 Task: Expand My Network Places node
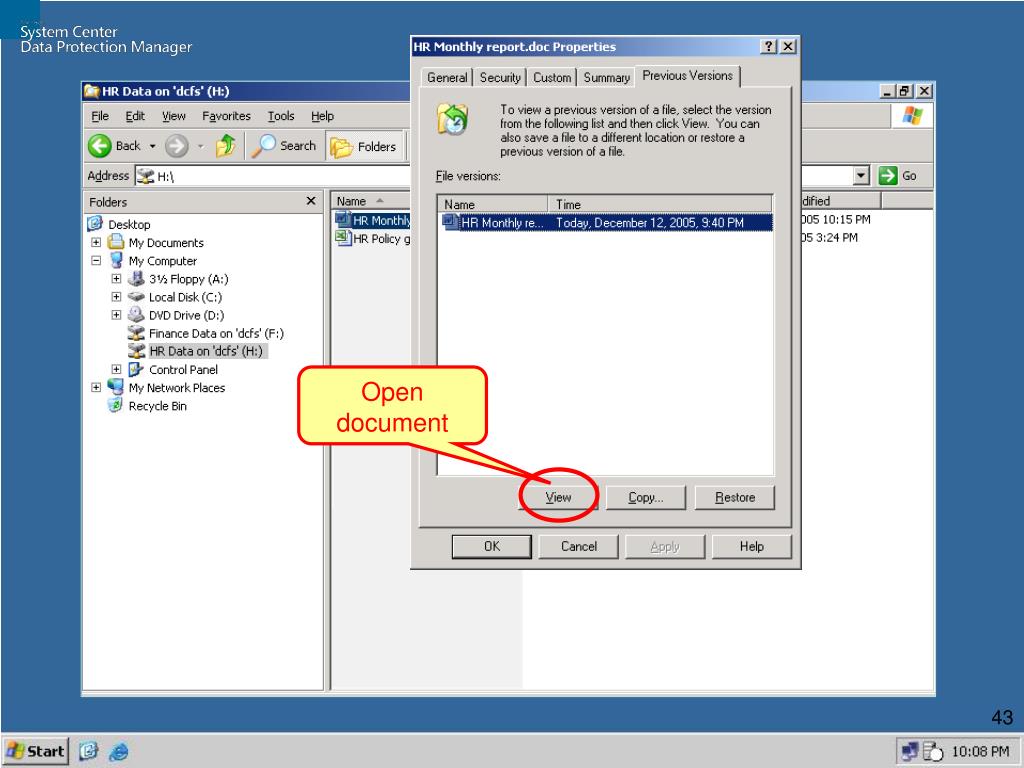tap(96, 387)
